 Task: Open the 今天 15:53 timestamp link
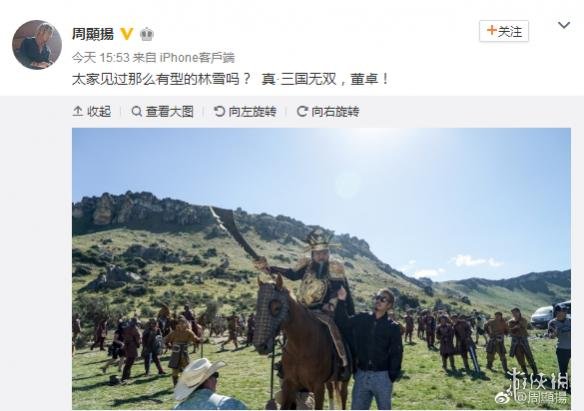(101, 58)
